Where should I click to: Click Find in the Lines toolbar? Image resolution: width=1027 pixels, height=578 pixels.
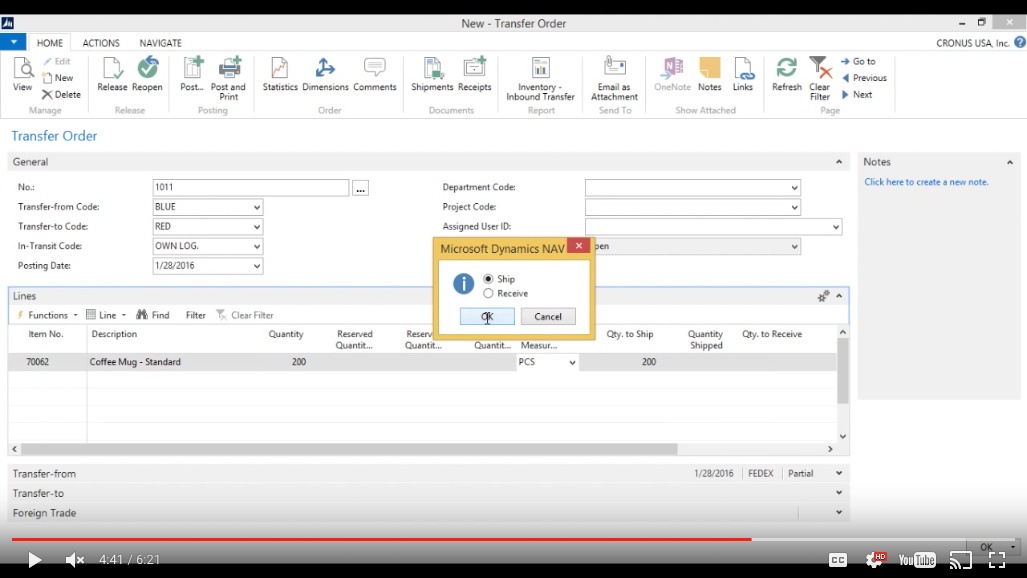(x=153, y=315)
